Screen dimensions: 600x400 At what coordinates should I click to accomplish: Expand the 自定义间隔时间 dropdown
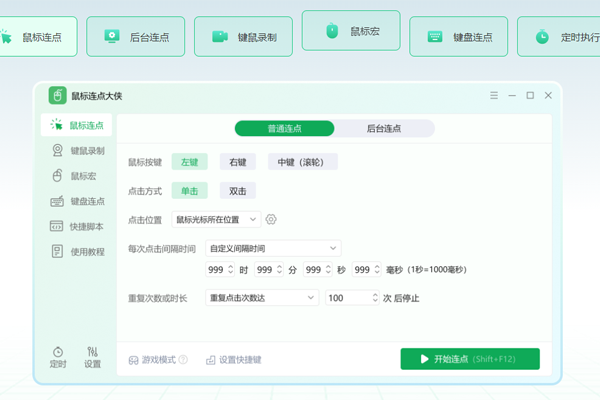273,248
